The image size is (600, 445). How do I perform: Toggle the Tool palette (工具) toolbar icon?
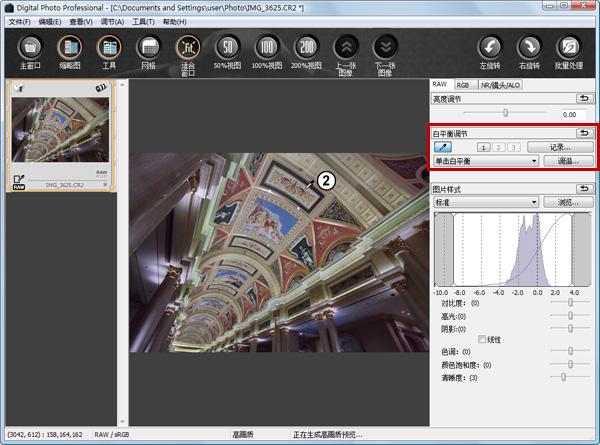tap(109, 48)
